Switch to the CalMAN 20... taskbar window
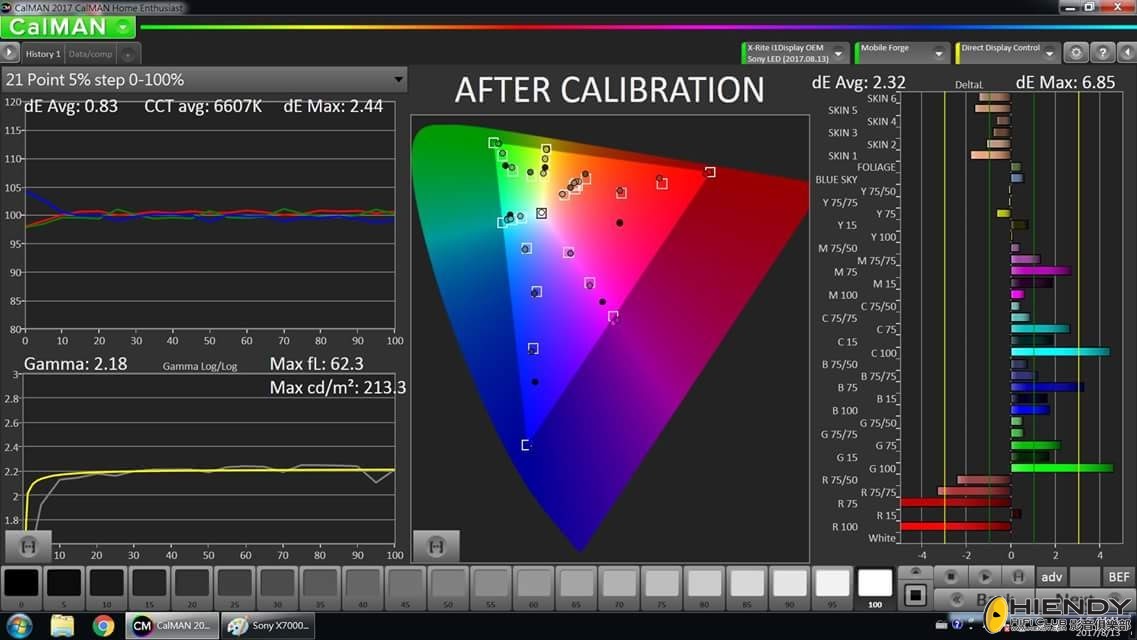This screenshot has width=1137, height=640. 172,626
